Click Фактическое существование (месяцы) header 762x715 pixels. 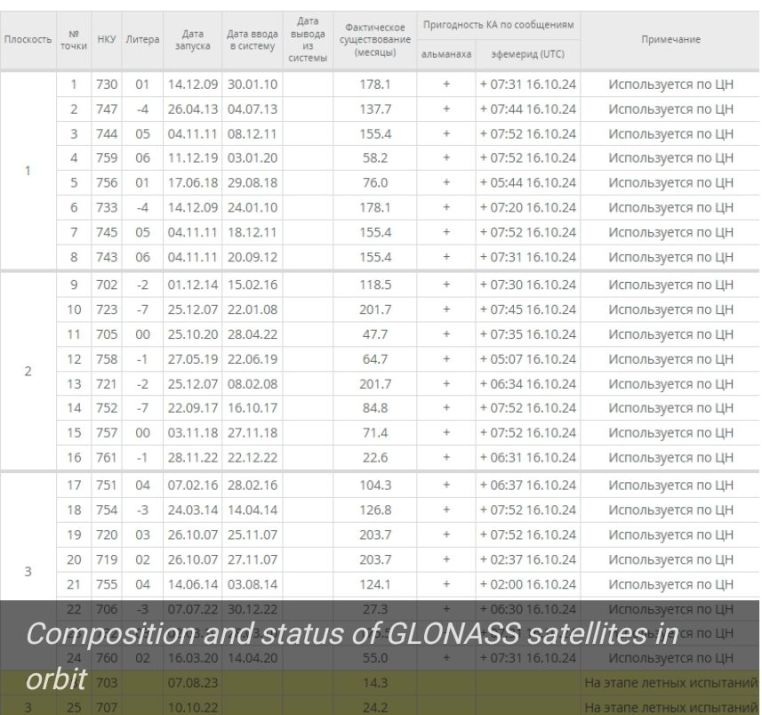[372, 39]
